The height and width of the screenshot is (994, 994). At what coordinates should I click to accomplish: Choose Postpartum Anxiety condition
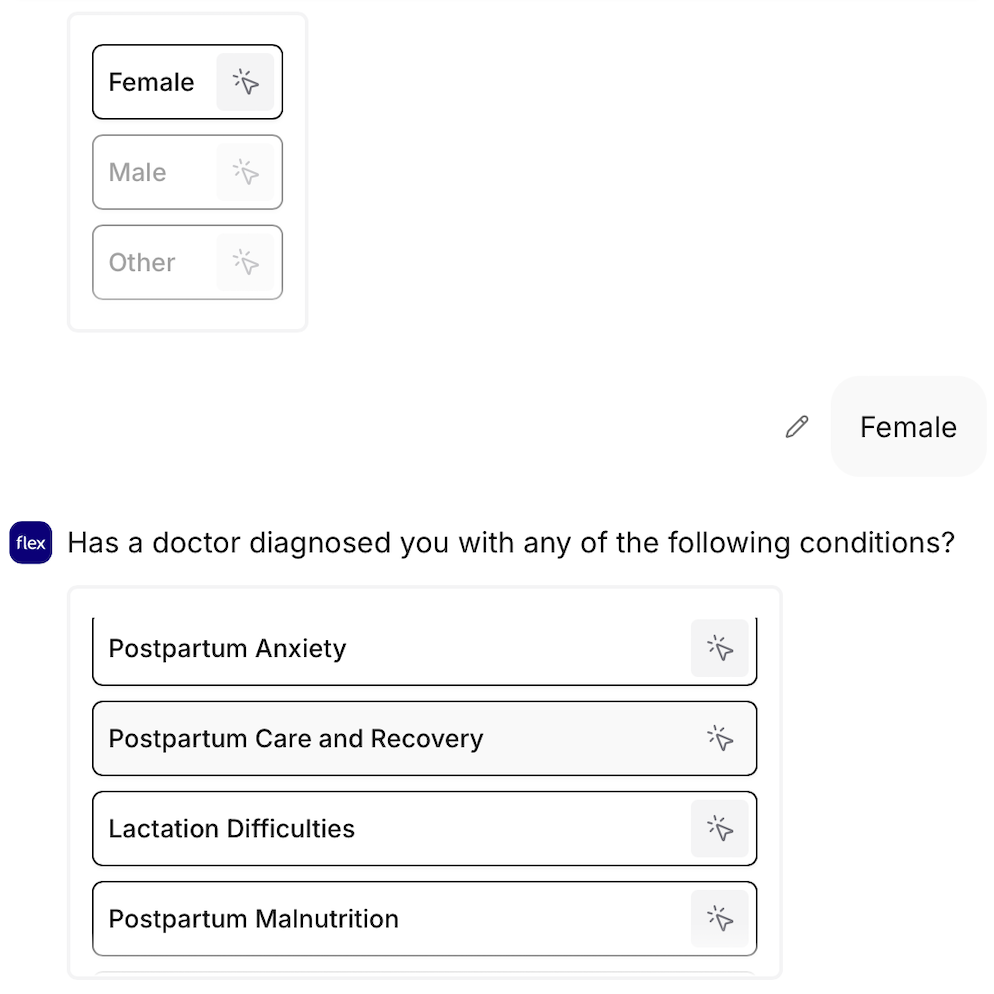[425, 650]
